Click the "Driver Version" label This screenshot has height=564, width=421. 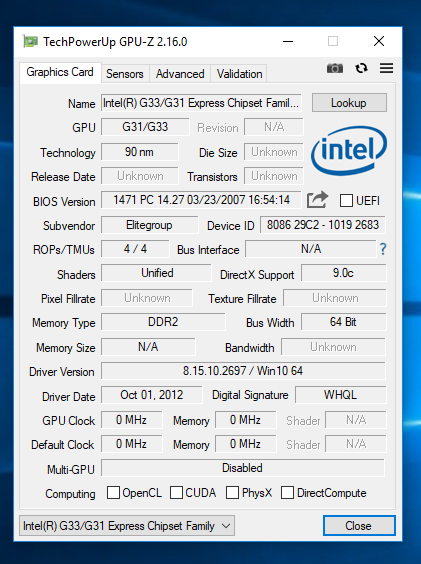point(62,372)
